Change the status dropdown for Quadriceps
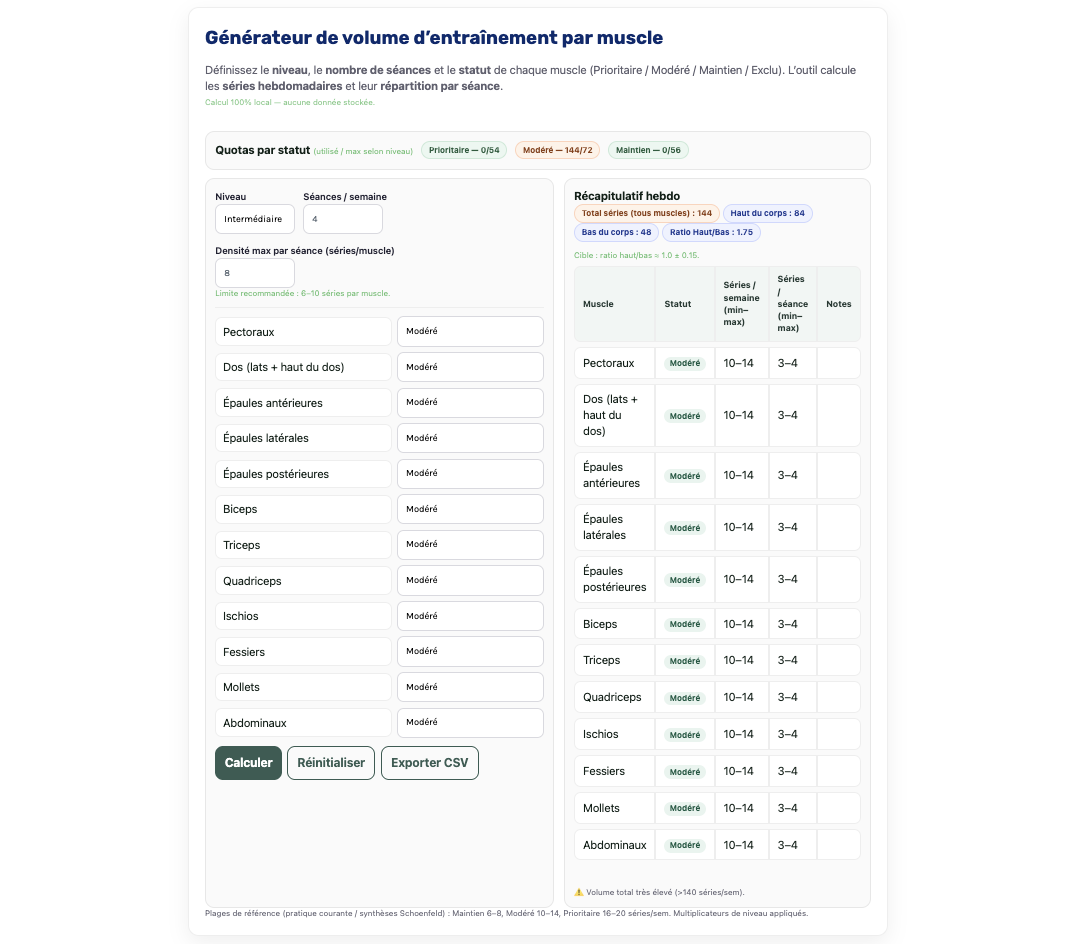This screenshot has width=1076, height=944. pos(470,580)
